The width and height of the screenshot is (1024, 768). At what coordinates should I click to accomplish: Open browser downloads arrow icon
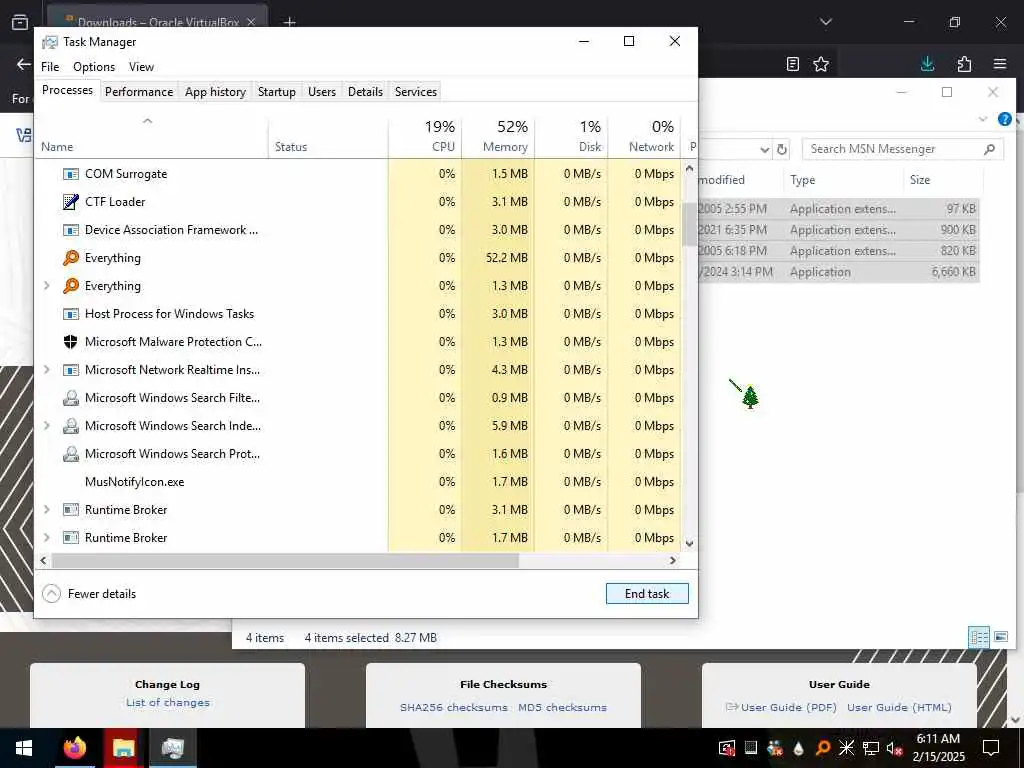[927, 64]
